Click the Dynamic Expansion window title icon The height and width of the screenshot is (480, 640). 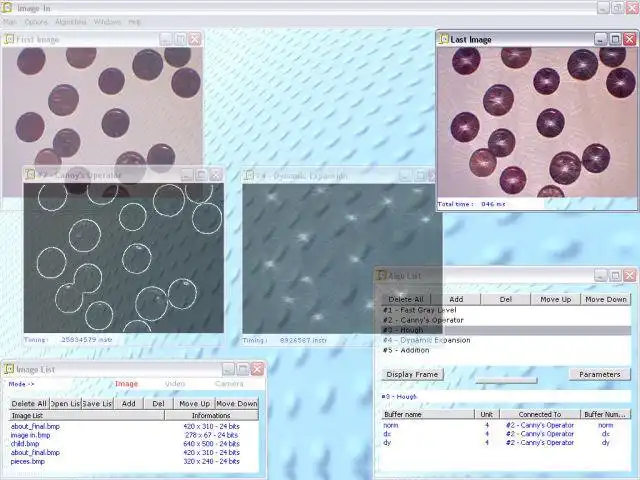tap(248, 176)
